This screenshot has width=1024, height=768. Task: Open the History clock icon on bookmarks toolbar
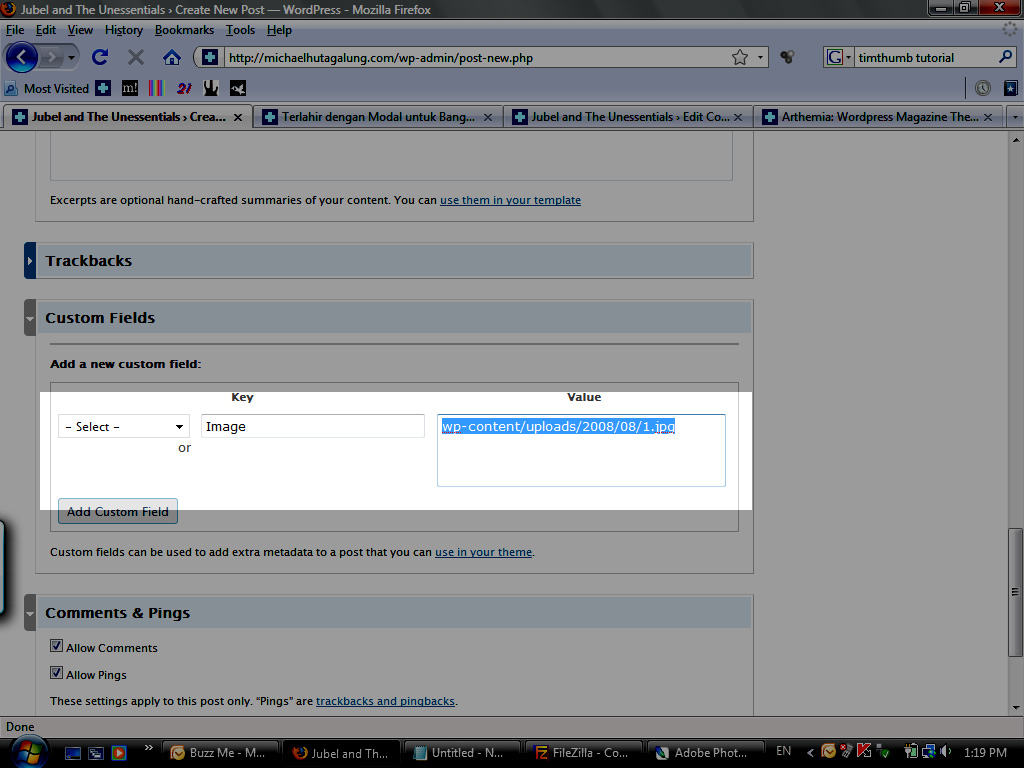[983, 88]
